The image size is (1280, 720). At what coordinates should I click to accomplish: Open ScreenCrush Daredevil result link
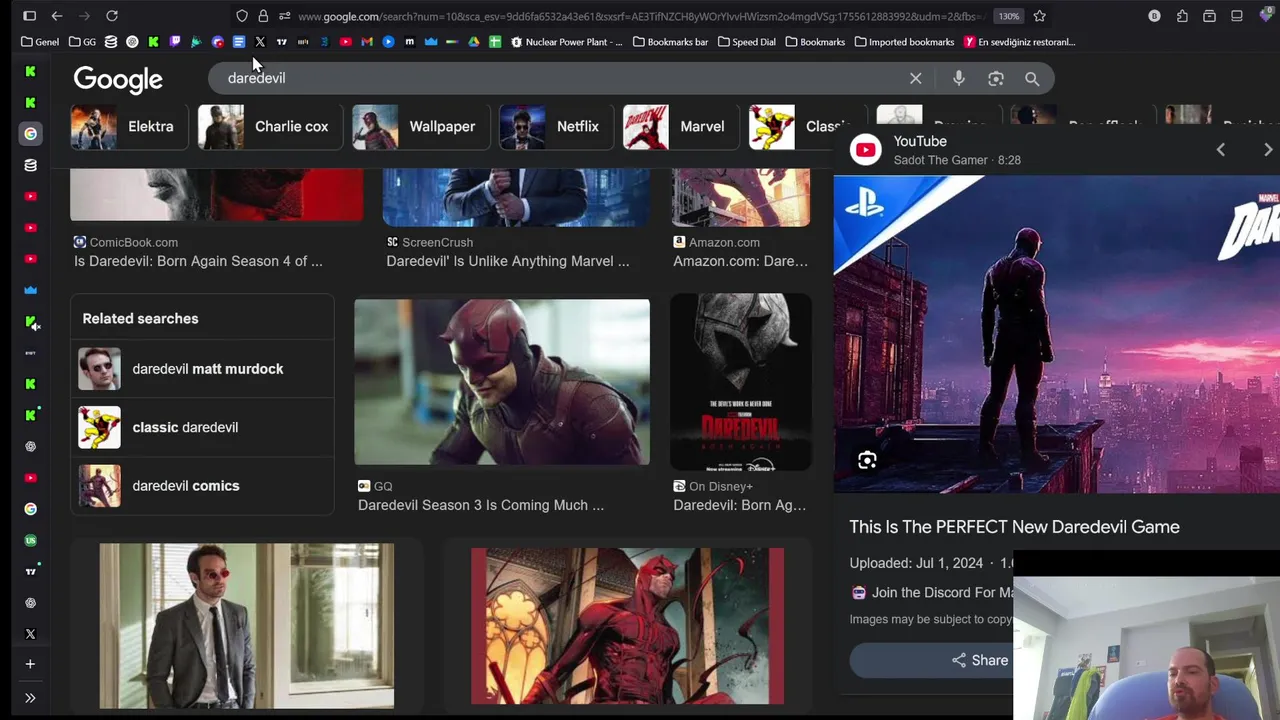[508, 261]
